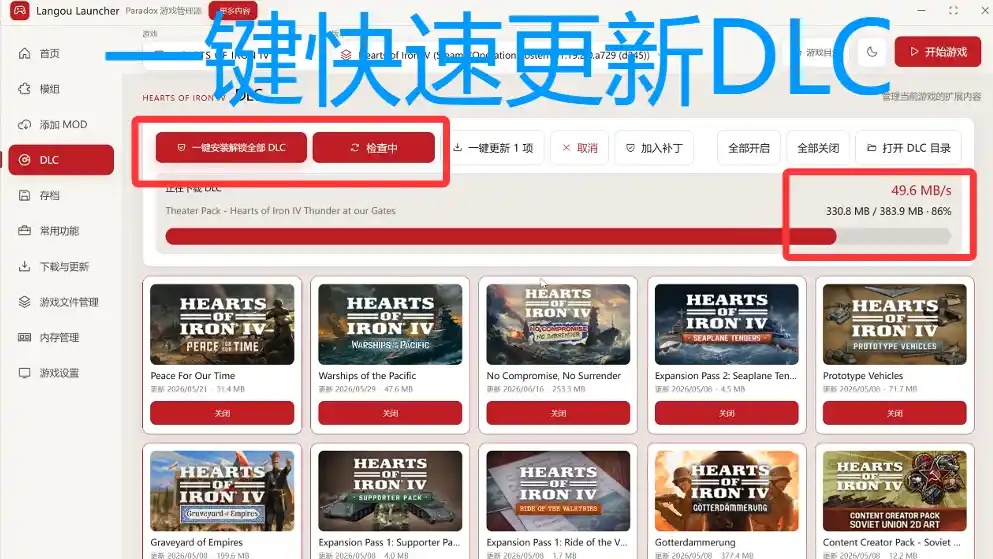Toggle 关闭 under Warships of the Pacific
993x559 pixels.
click(390, 413)
